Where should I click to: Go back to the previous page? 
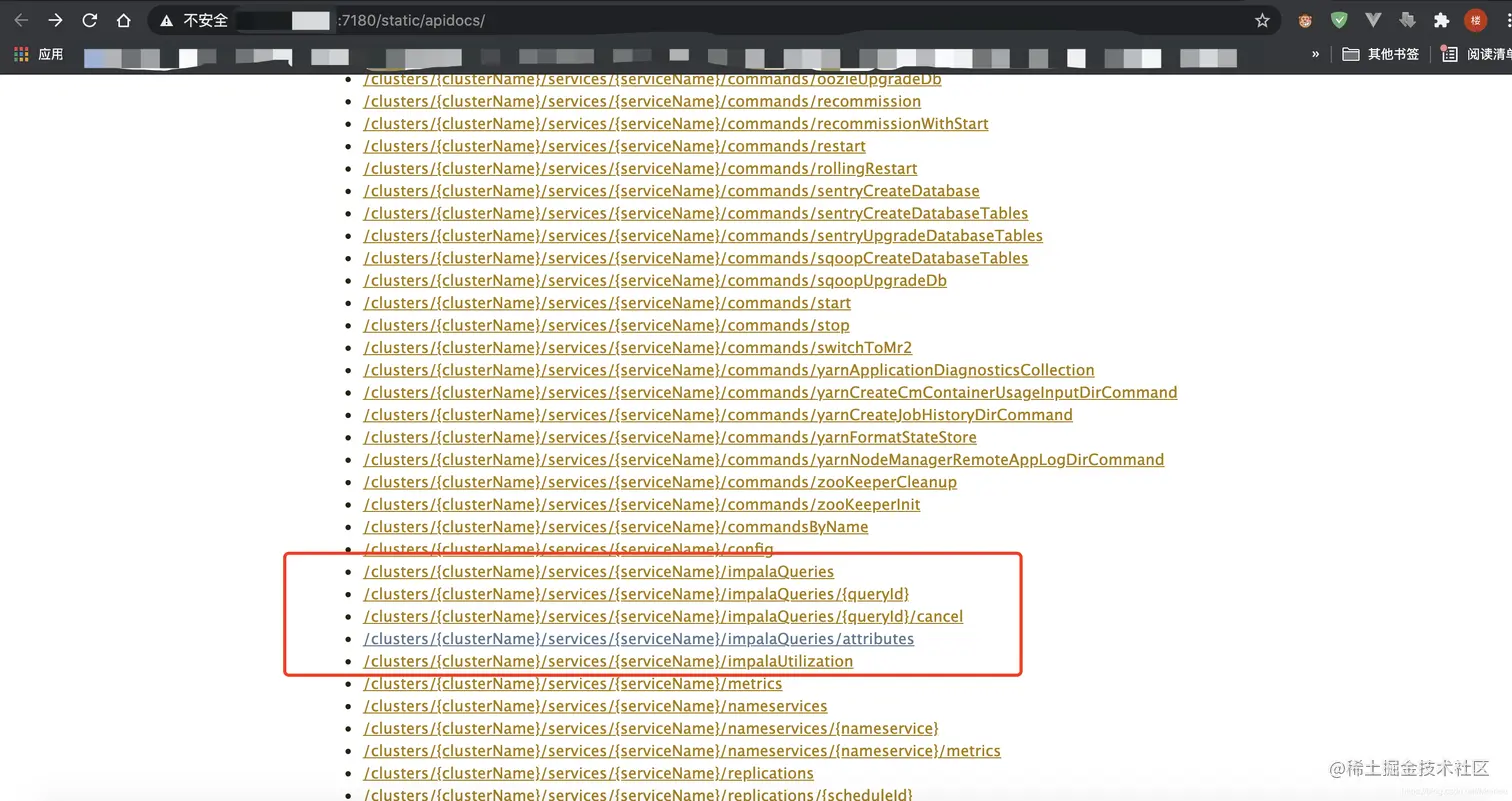point(21,20)
